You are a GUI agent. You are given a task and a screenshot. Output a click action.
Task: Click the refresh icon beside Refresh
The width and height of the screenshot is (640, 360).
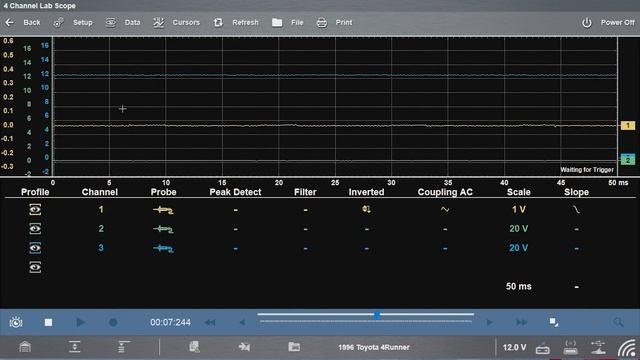point(218,22)
